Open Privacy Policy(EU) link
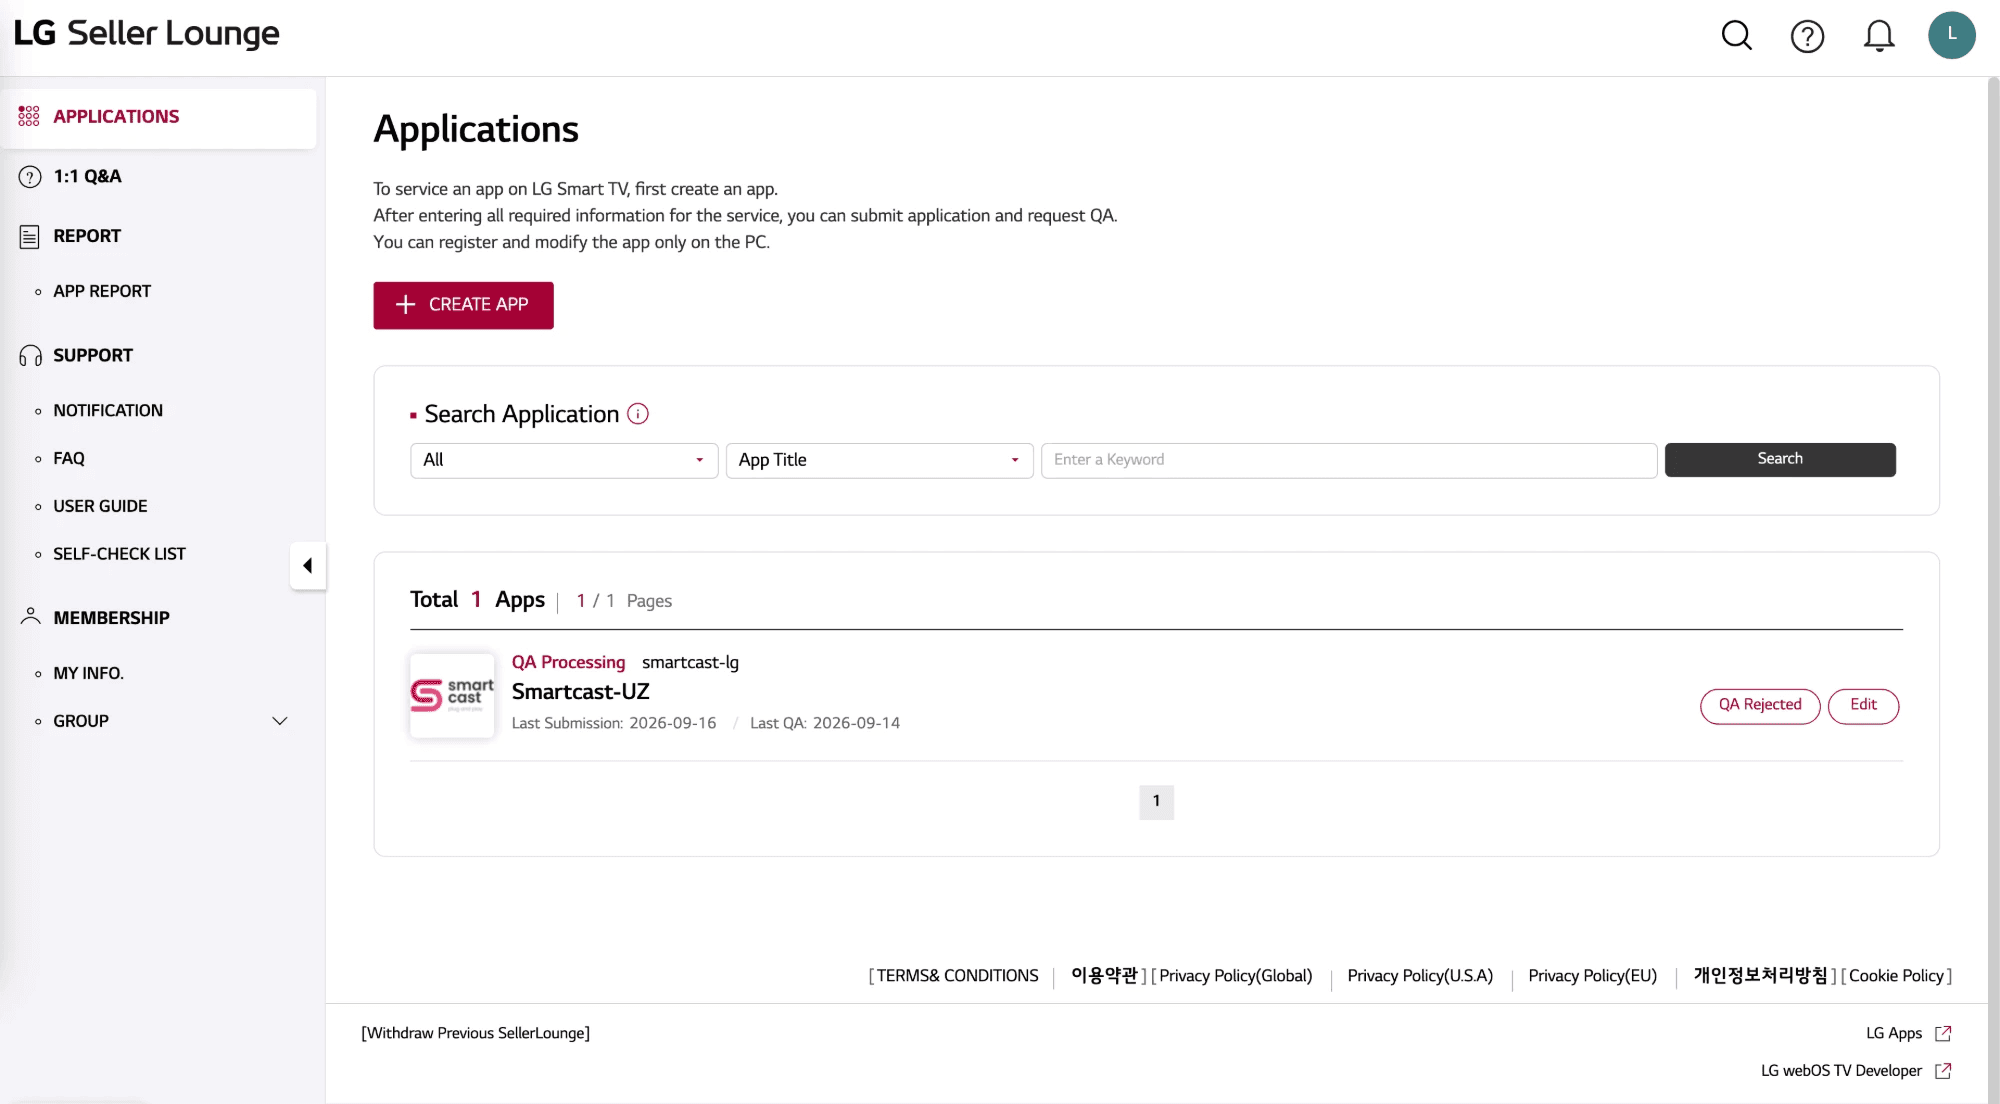Image resolution: width=2000 pixels, height=1104 pixels. pos(1592,976)
